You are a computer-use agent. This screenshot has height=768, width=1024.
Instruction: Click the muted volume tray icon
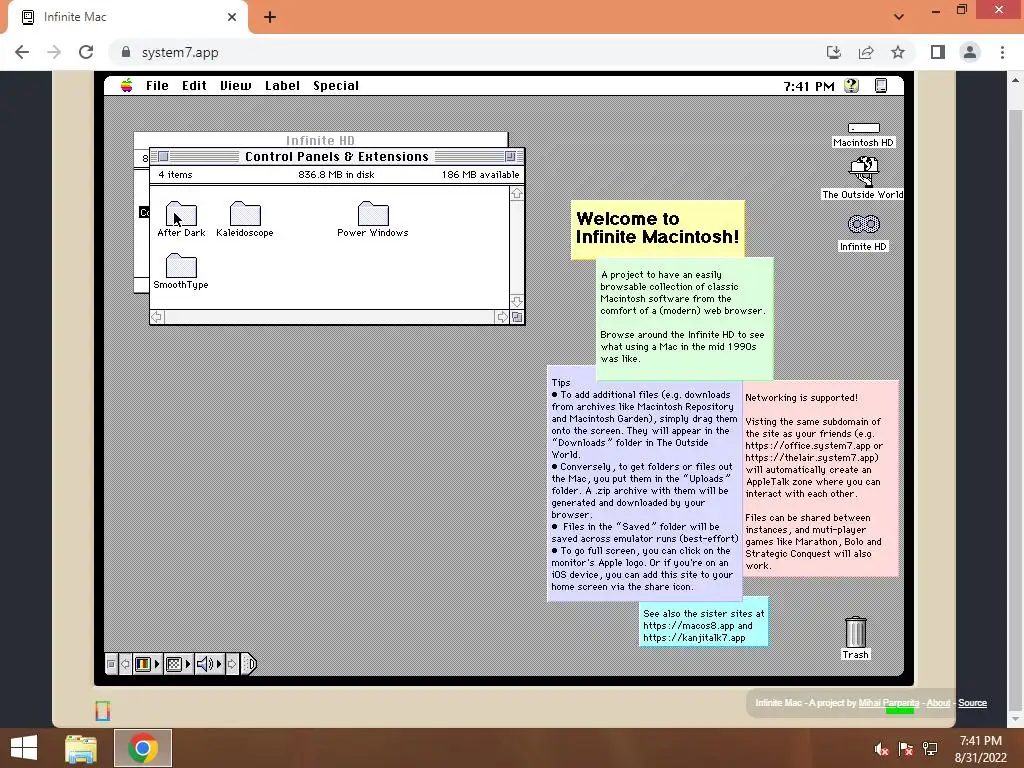(x=882, y=749)
